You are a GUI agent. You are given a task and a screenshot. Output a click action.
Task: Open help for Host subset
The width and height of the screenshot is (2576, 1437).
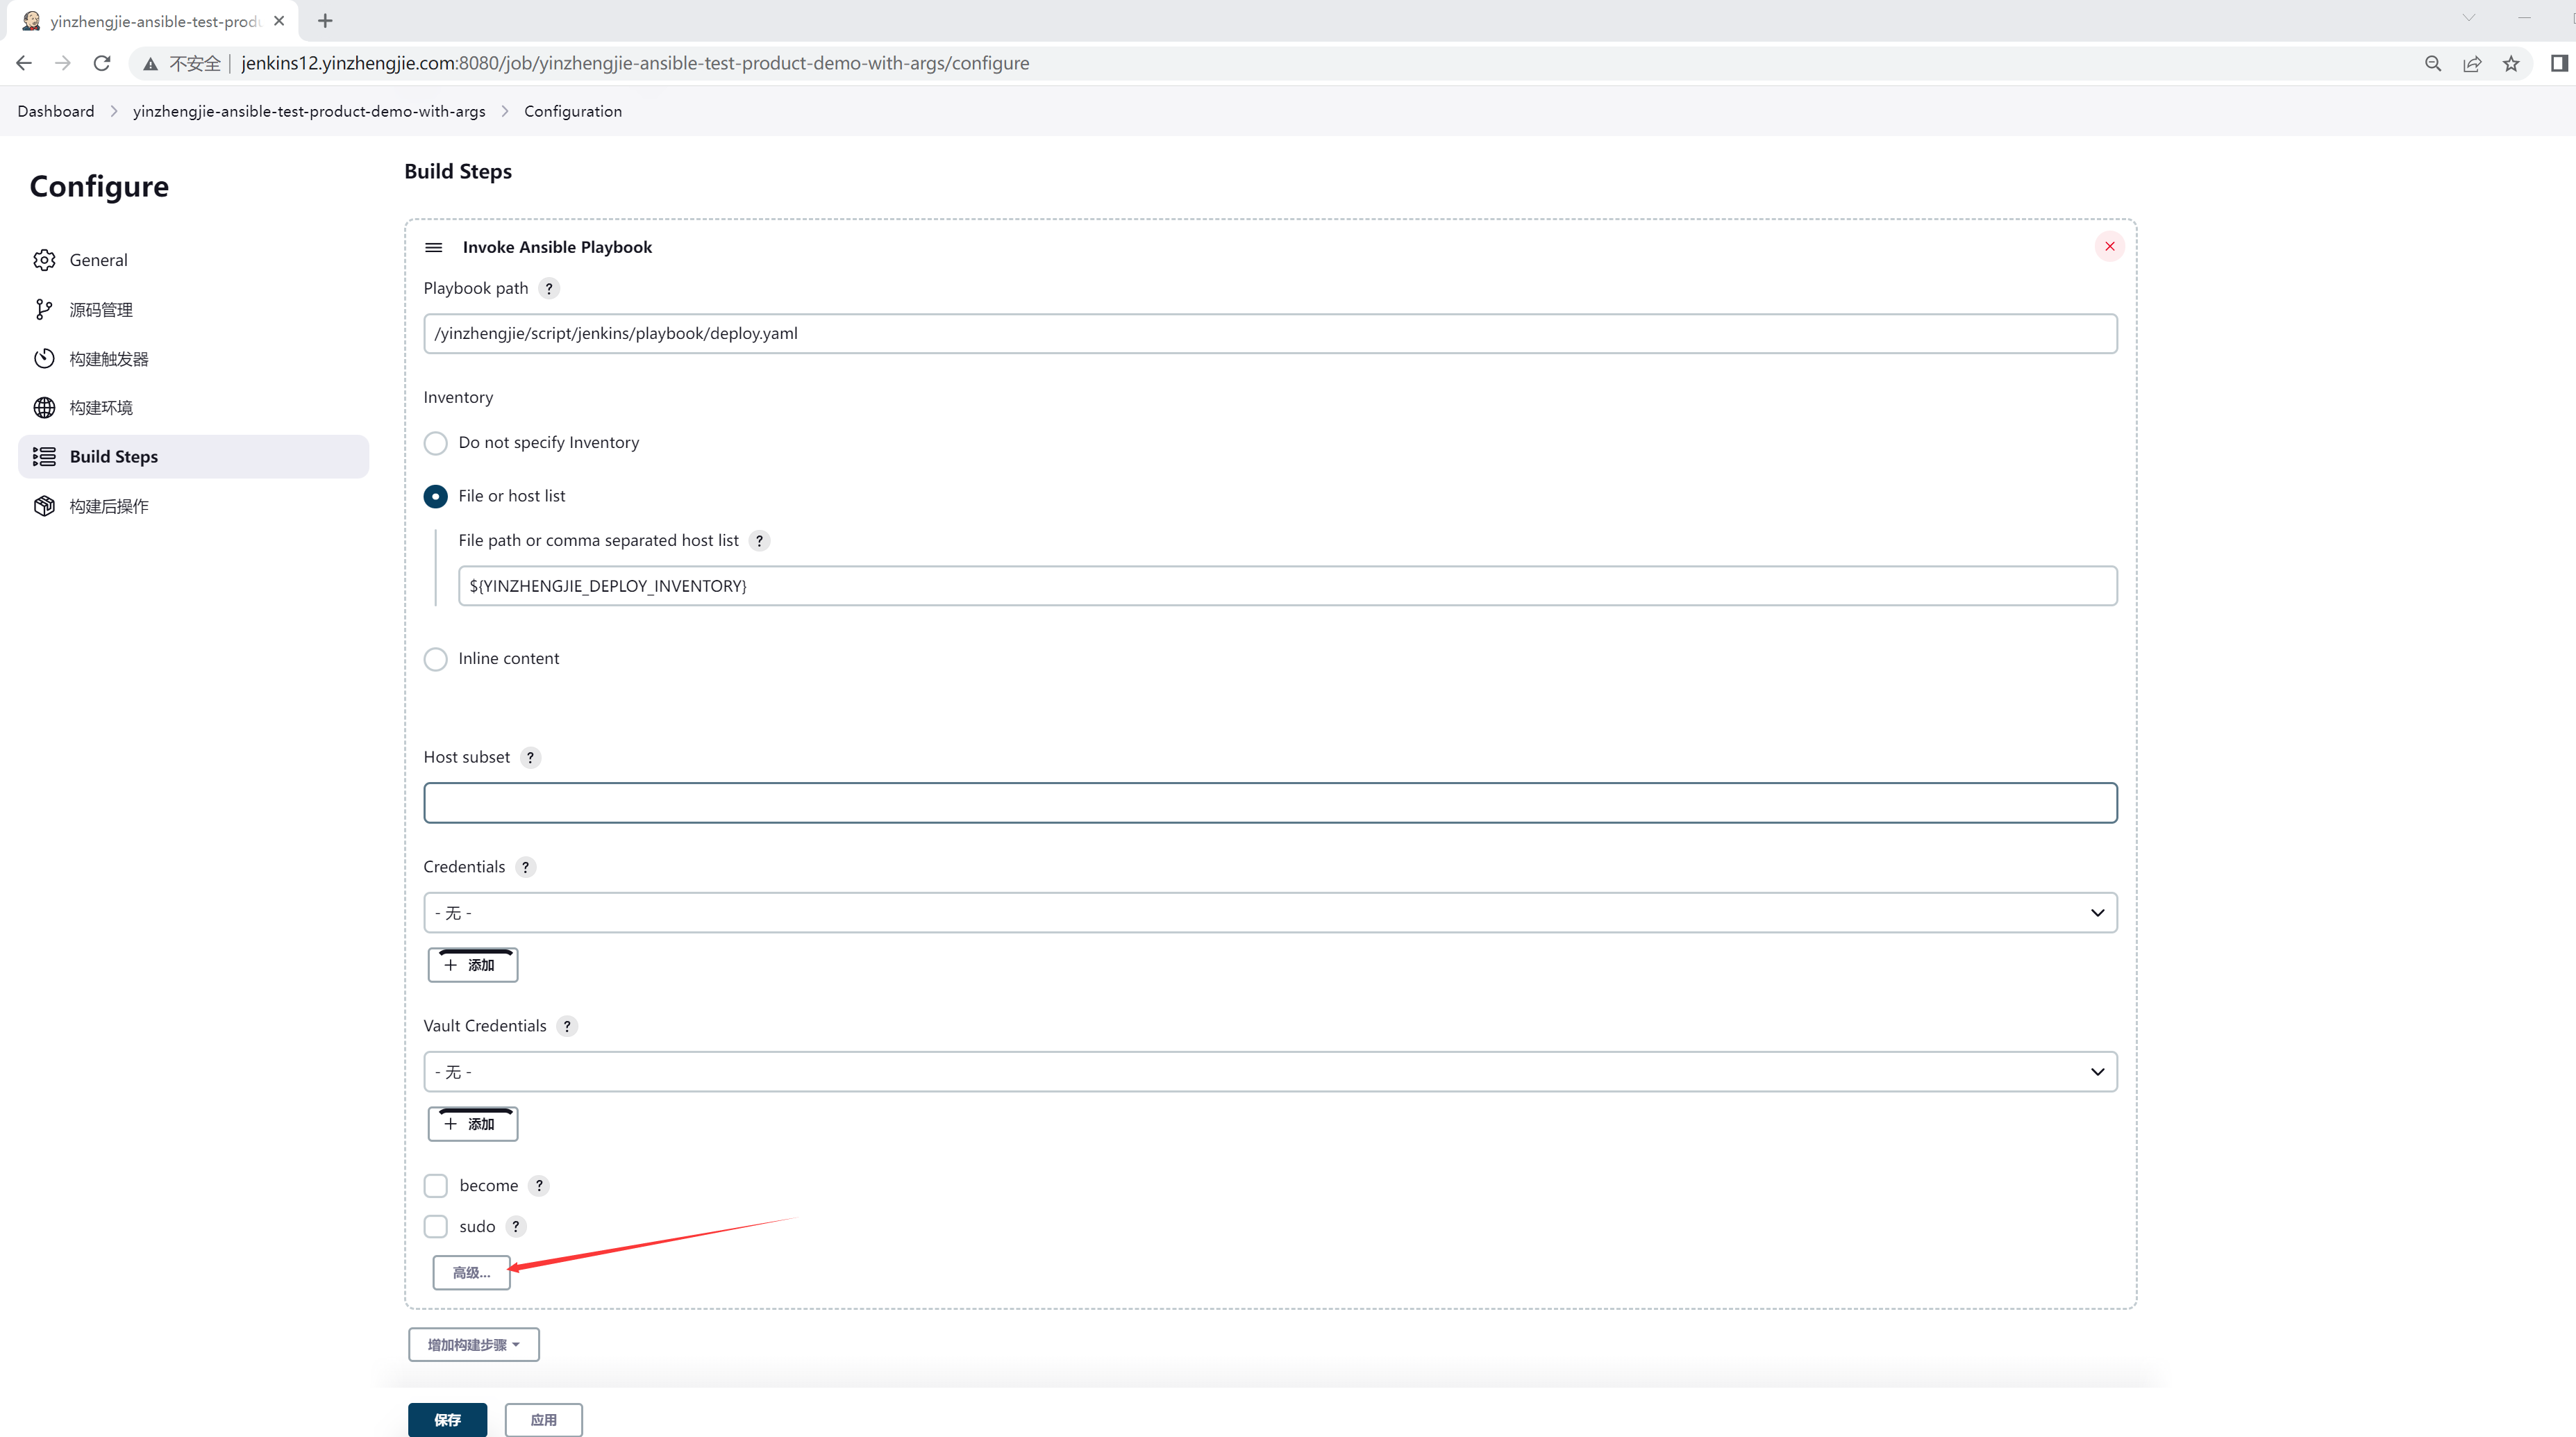[530, 757]
